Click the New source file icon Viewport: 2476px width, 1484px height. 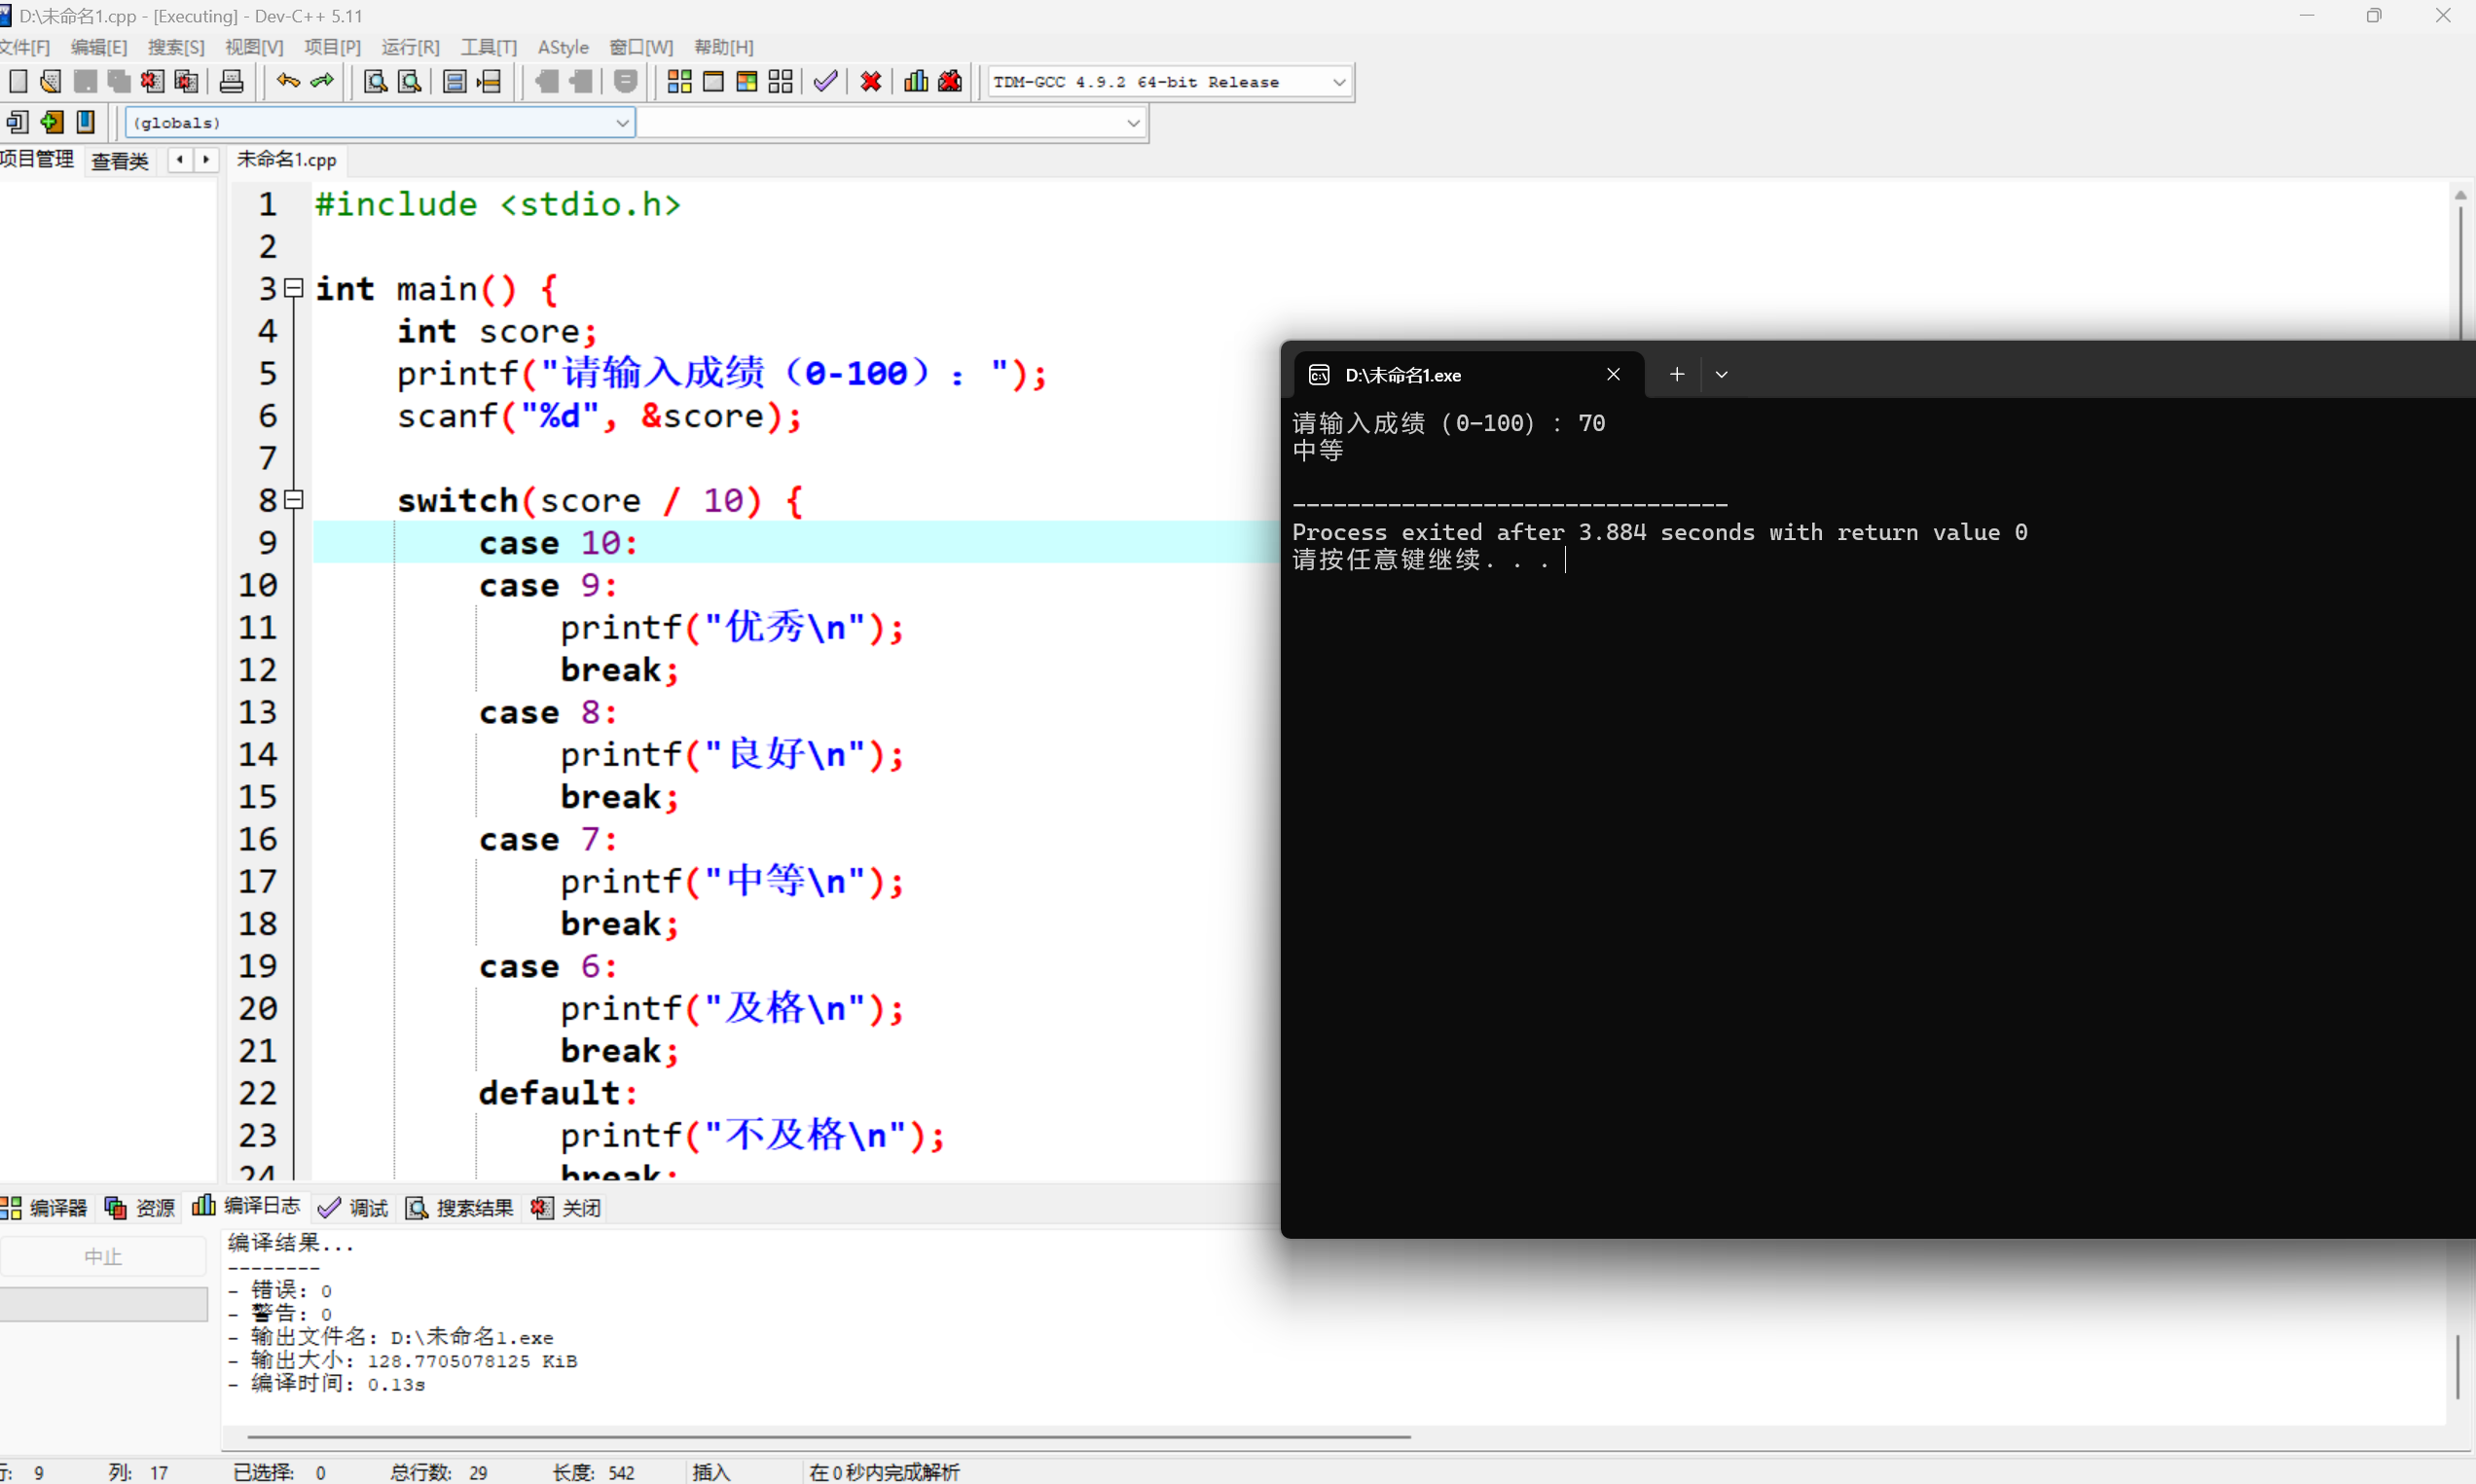tap(18, 82)
